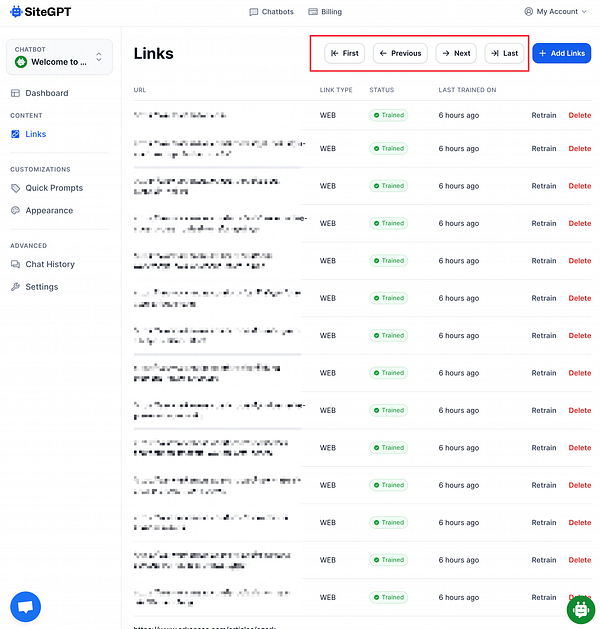Click the SiteGPT robot logo
600x629 pixels.
(x=16, y=12)
